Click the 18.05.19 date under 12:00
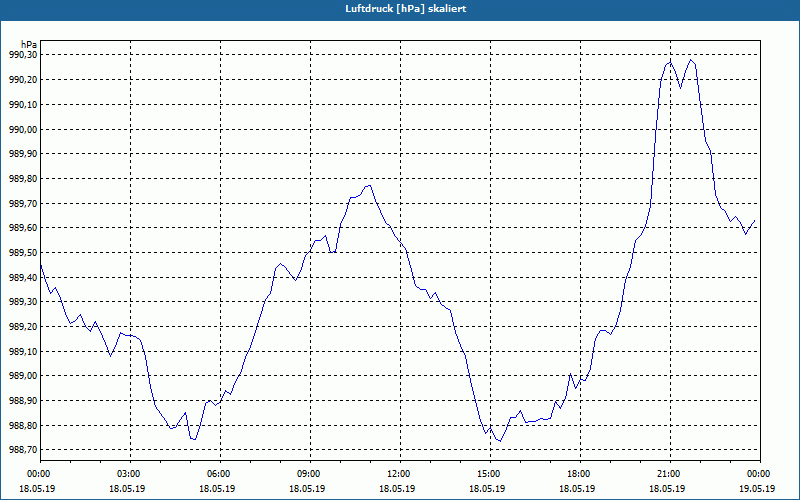800x500 pixels. 398,488
